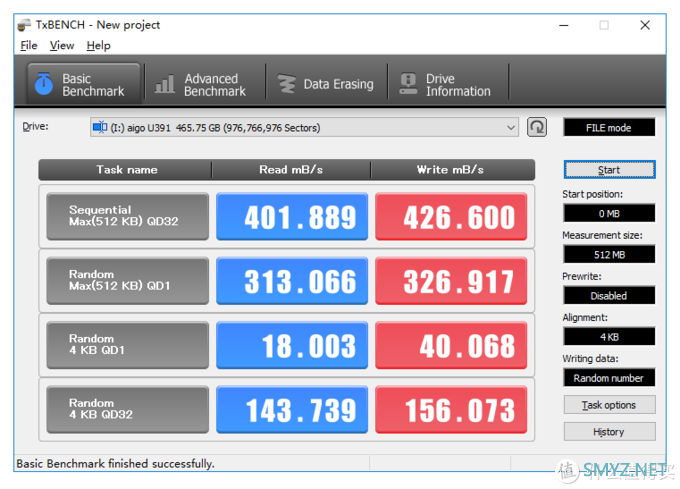Click Random 4 KB QD32 task button
This screenshot has height=489, width=680.
point(128,409)
